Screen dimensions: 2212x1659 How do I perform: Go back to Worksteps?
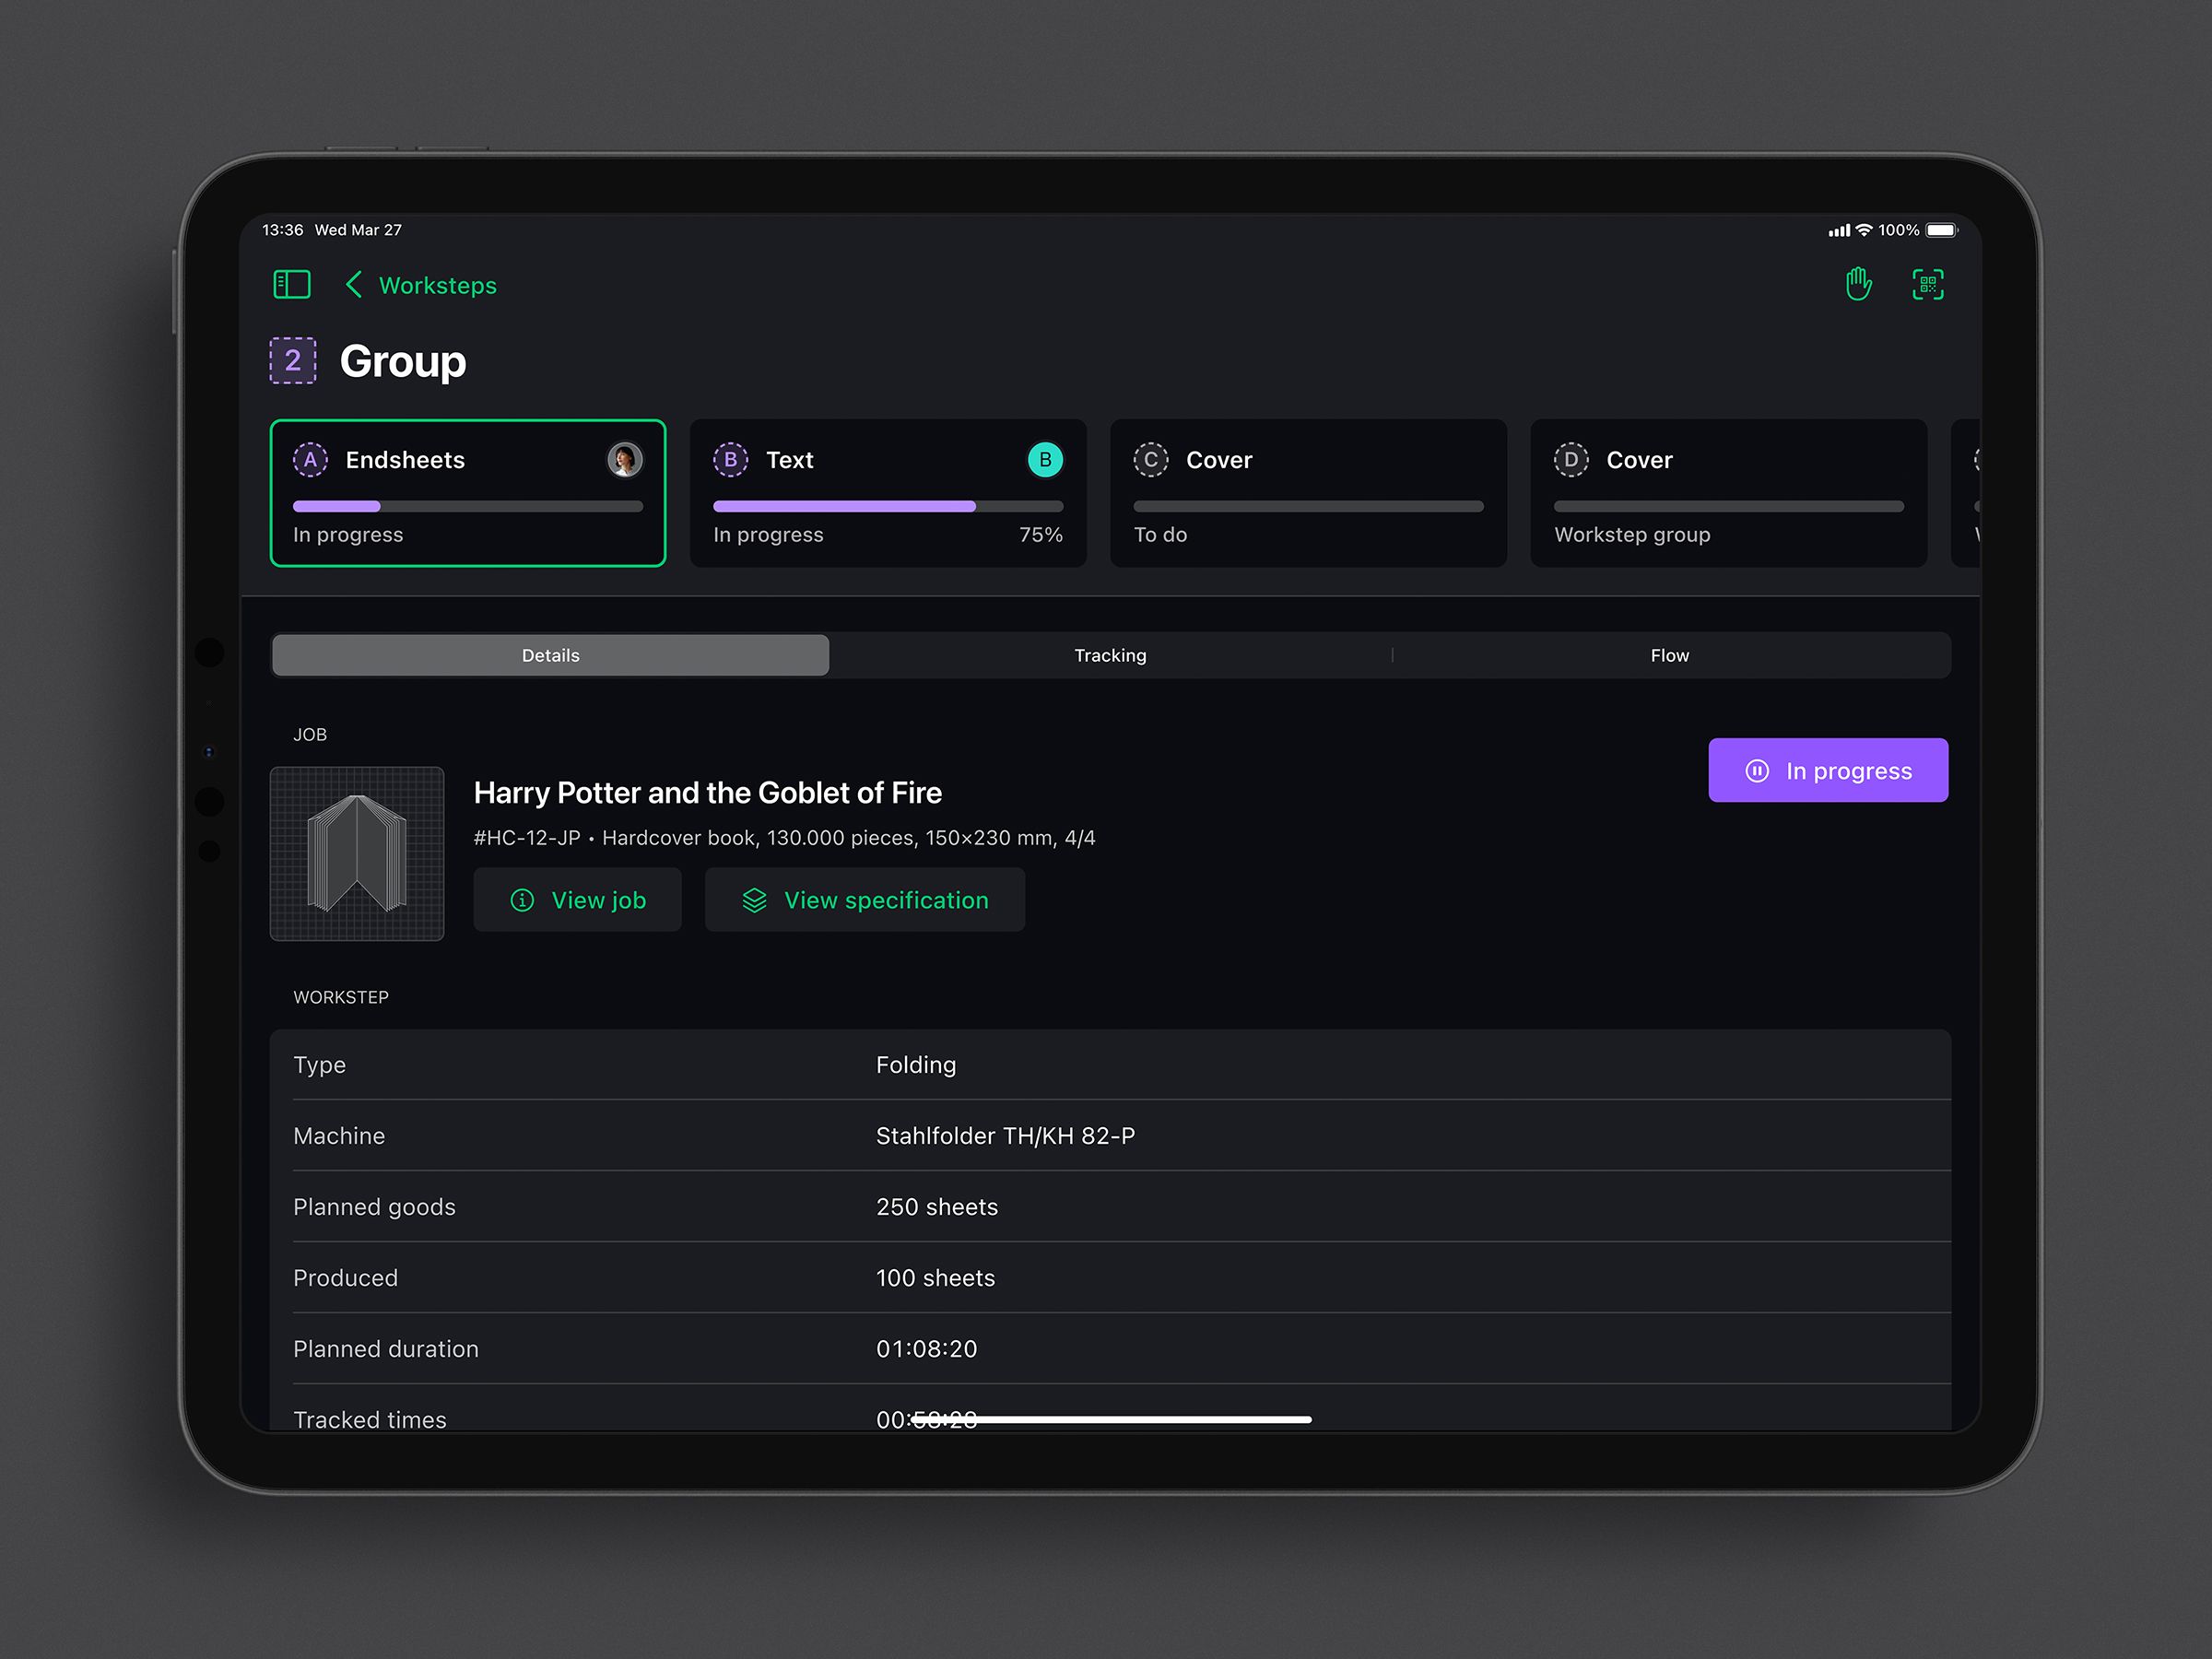point(421,285)
